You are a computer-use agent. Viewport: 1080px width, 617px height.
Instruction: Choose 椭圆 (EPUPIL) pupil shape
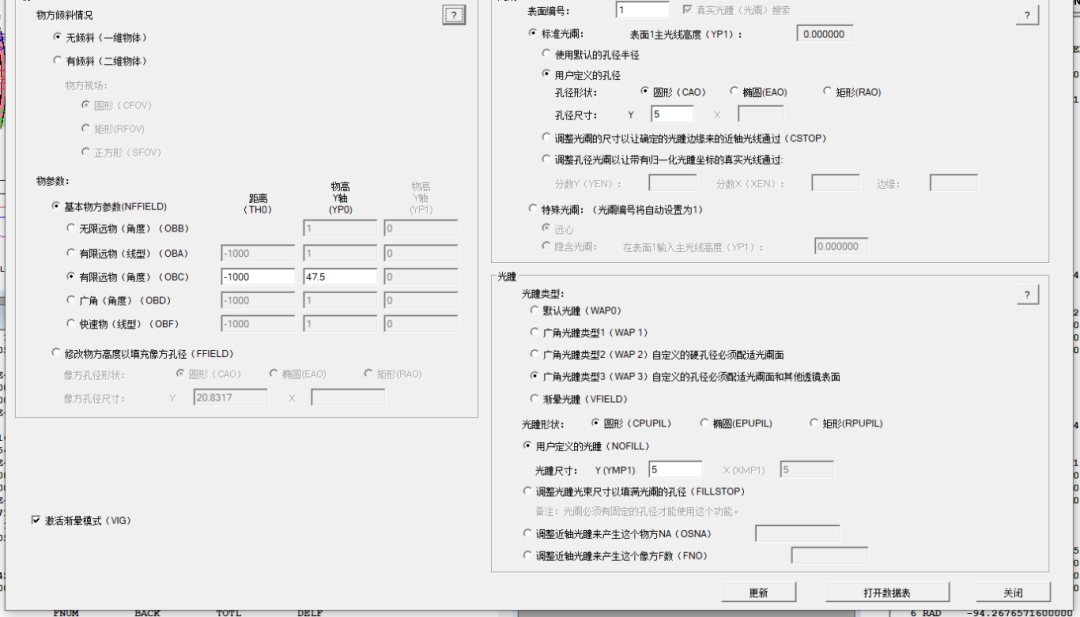tap(704, 423)
